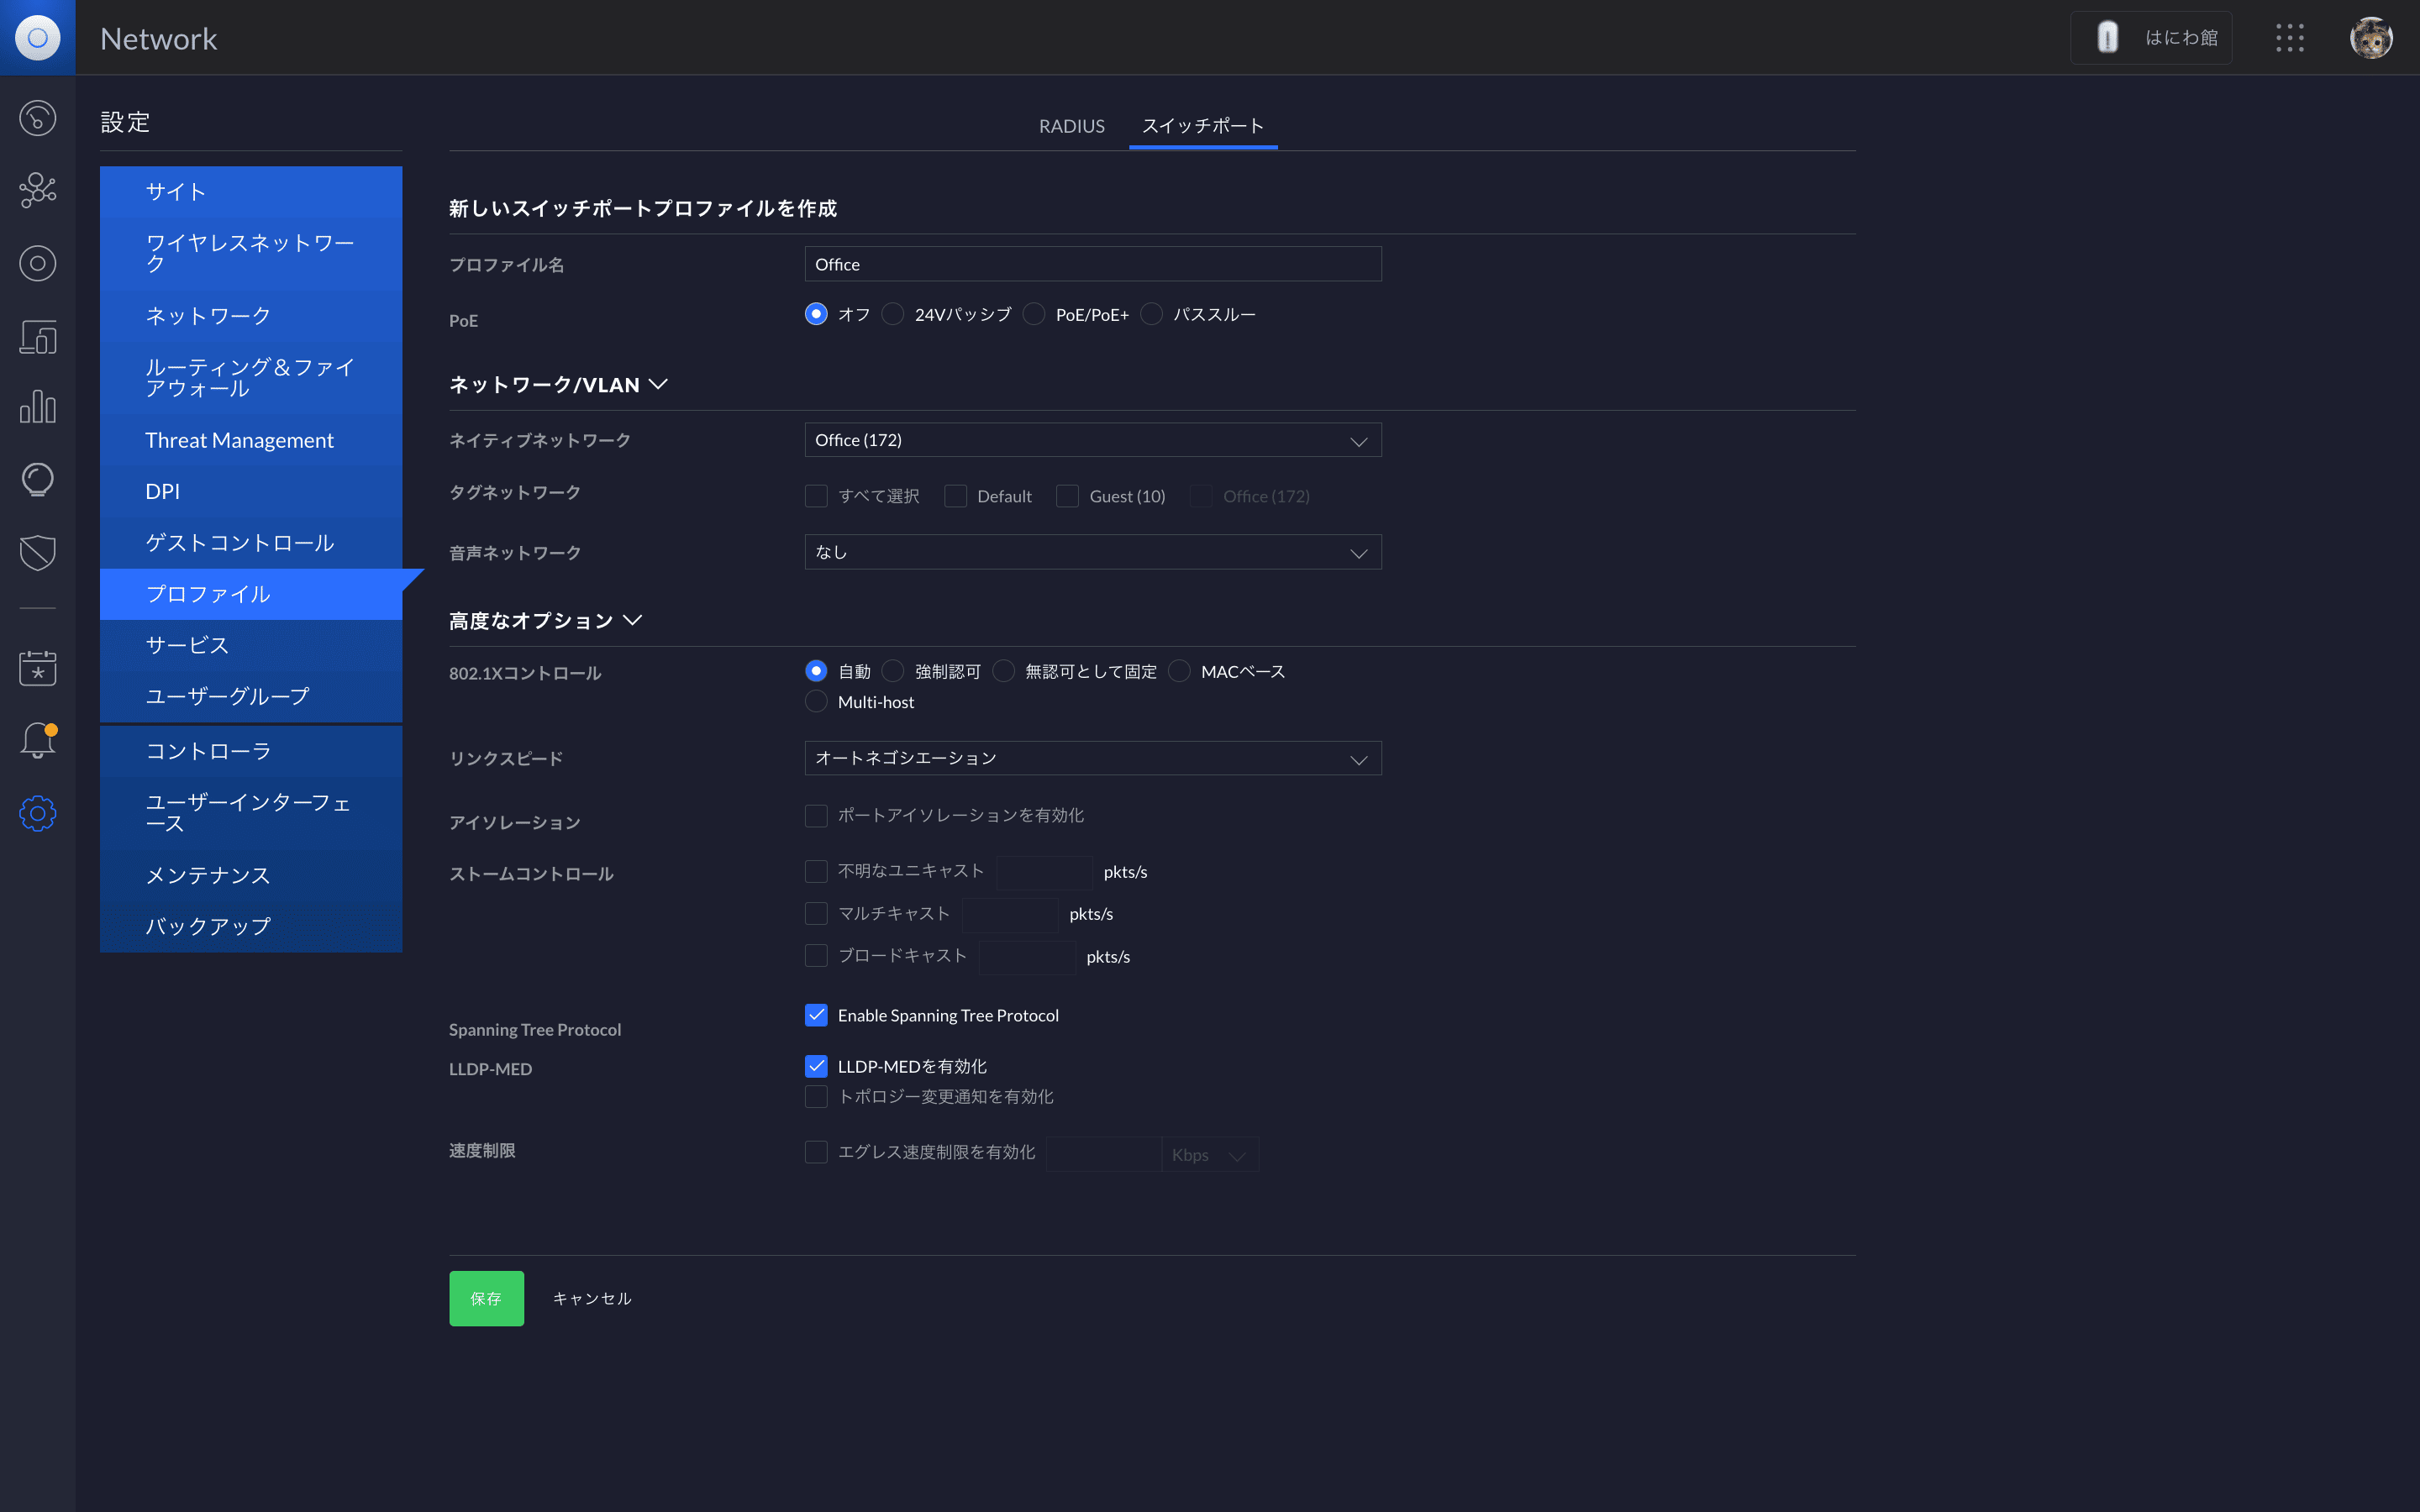Image resolution: width=2420 pixels, height=1512 pixels.
Task: Select PoE 24Vパッシブ radio button
Action: click(893, 314)
